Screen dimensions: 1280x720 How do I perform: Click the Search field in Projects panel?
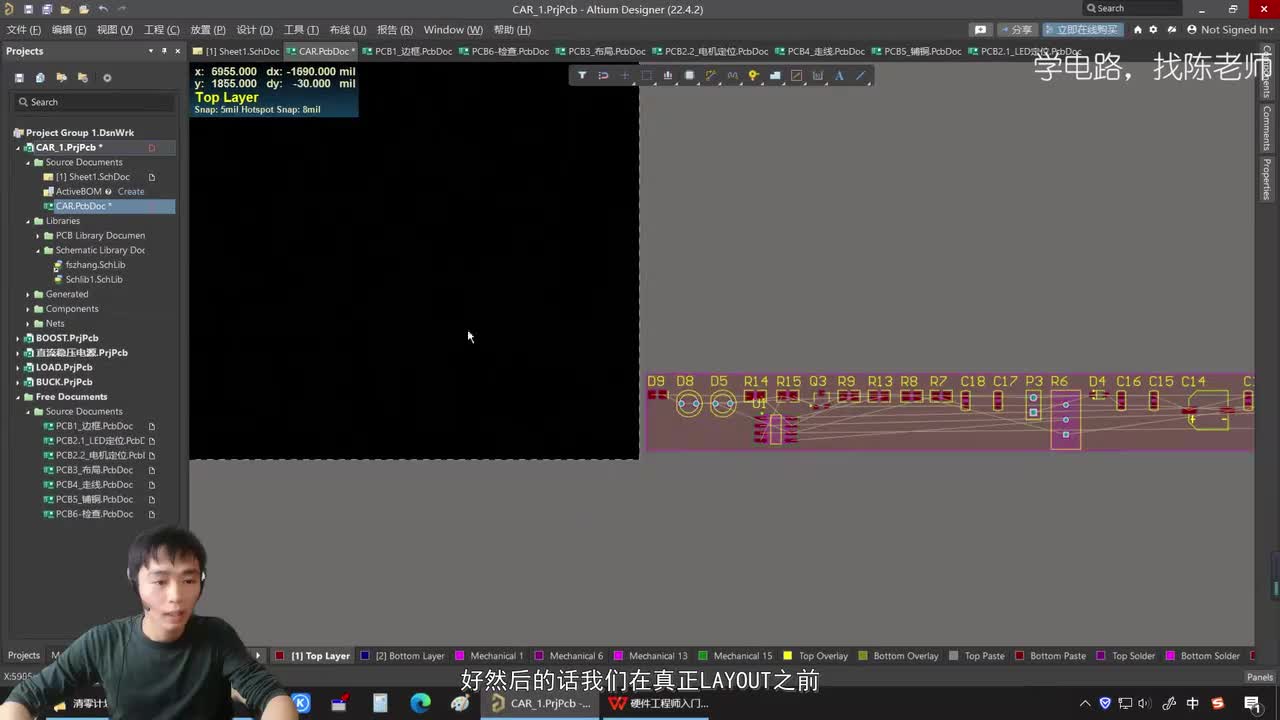point(95,102)
